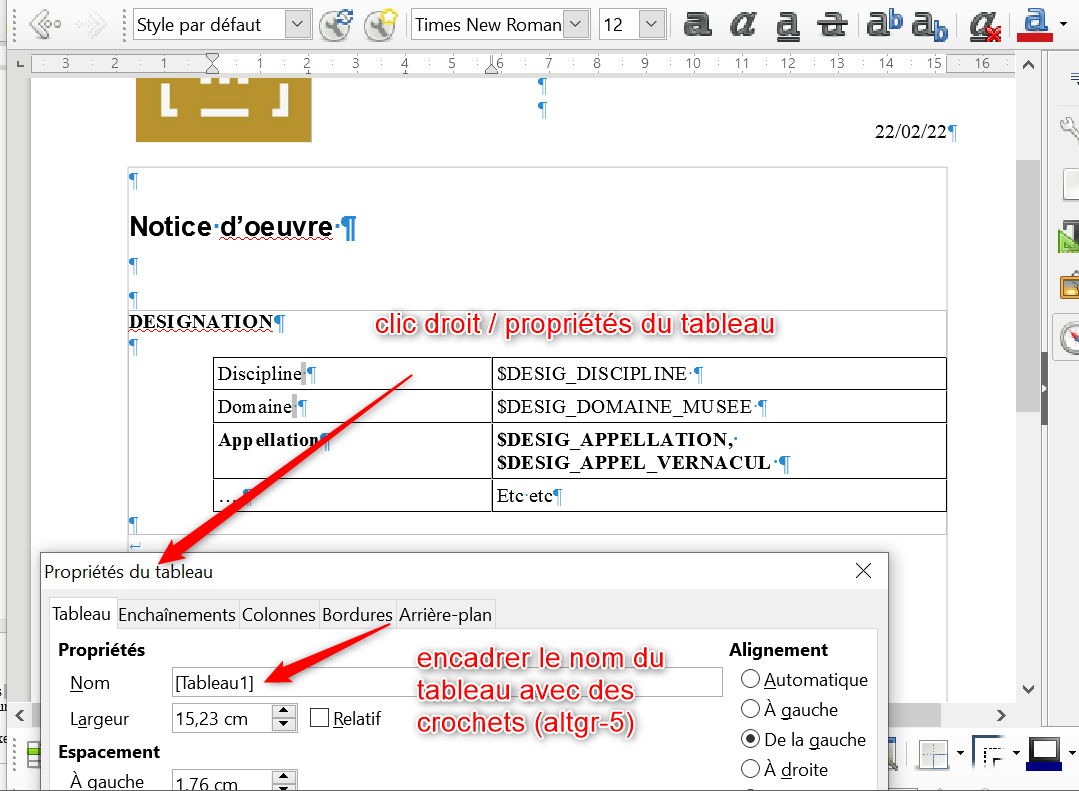Viewport: 1079px width, 791px height.
Task: Increase Largeur with the up stepper
Action: 284,711
